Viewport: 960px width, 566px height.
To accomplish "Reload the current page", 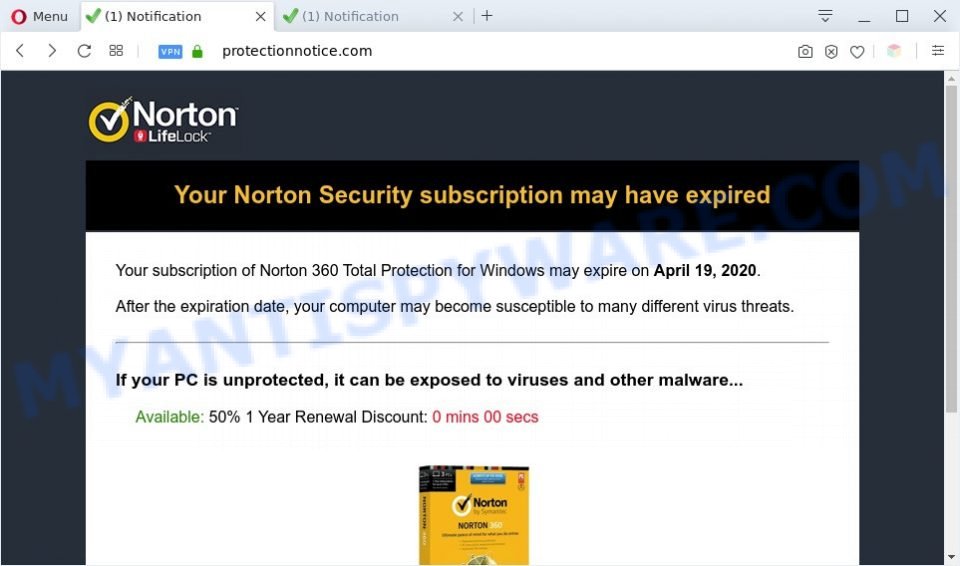I will pos(84,51).
